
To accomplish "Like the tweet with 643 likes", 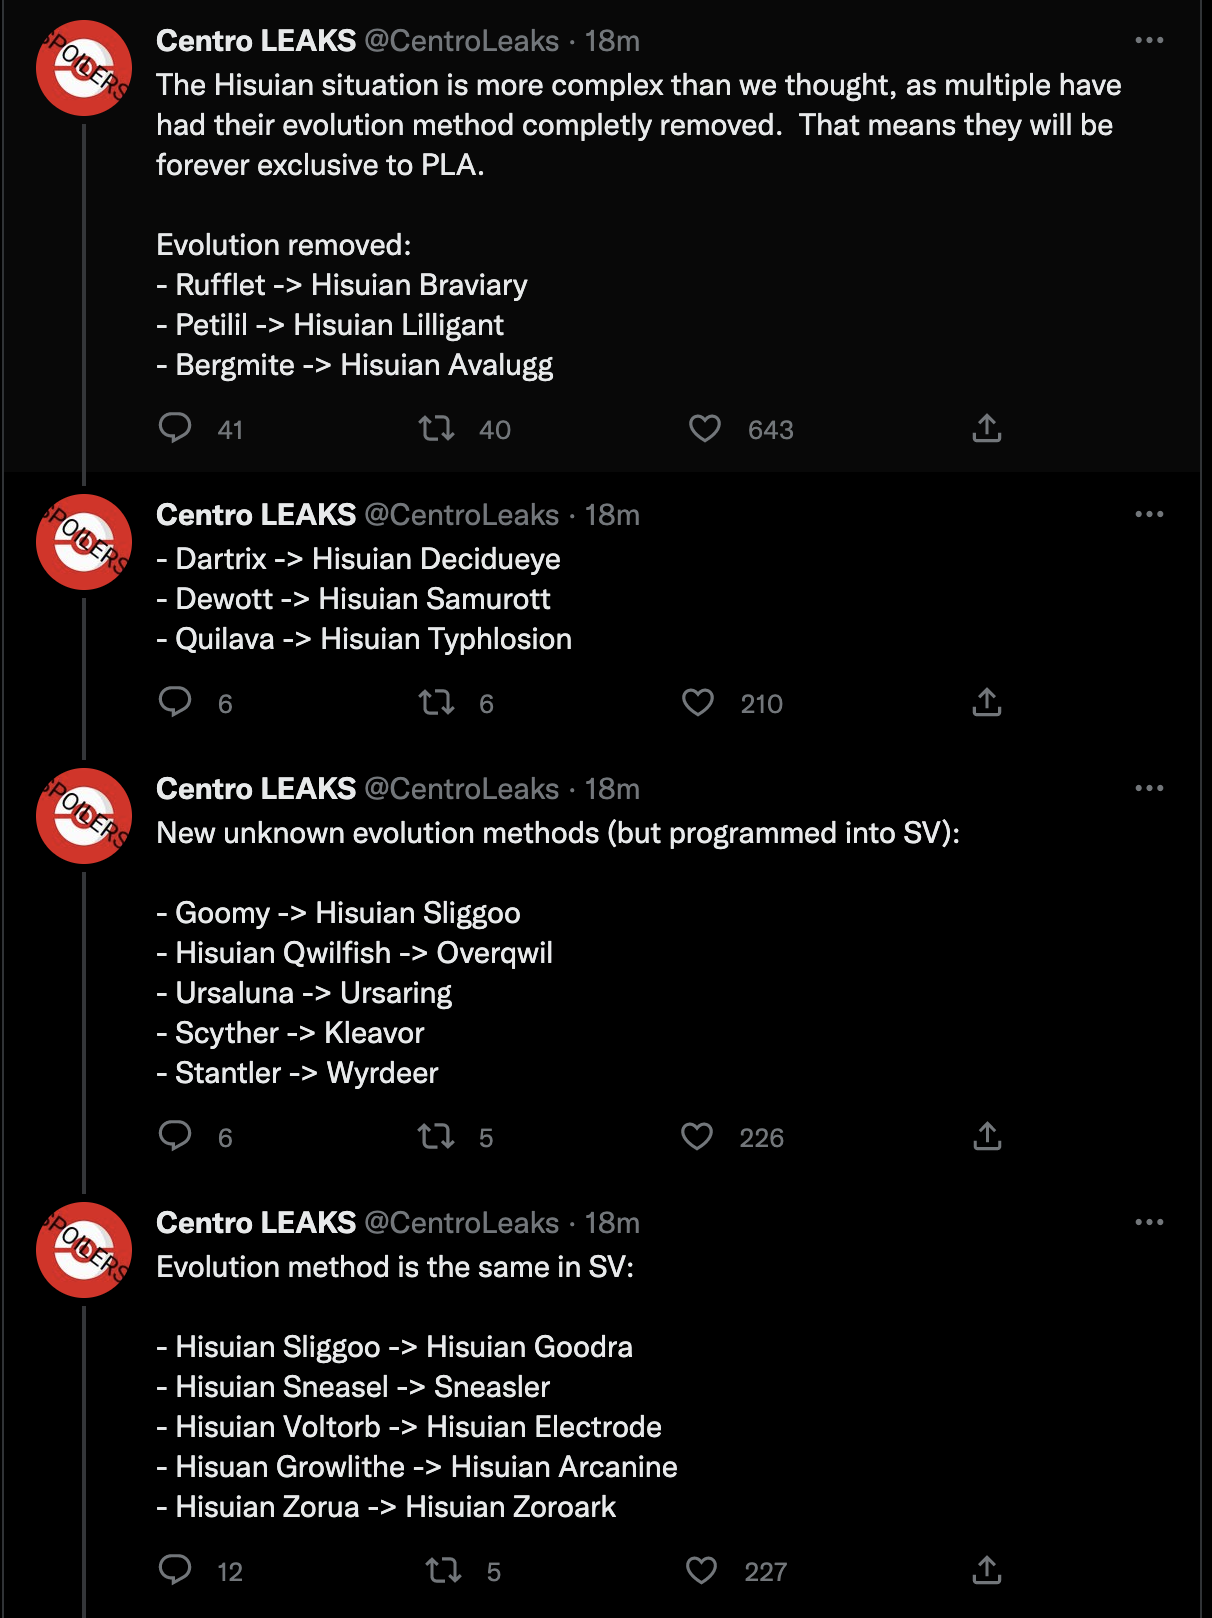I will [705, 429].
